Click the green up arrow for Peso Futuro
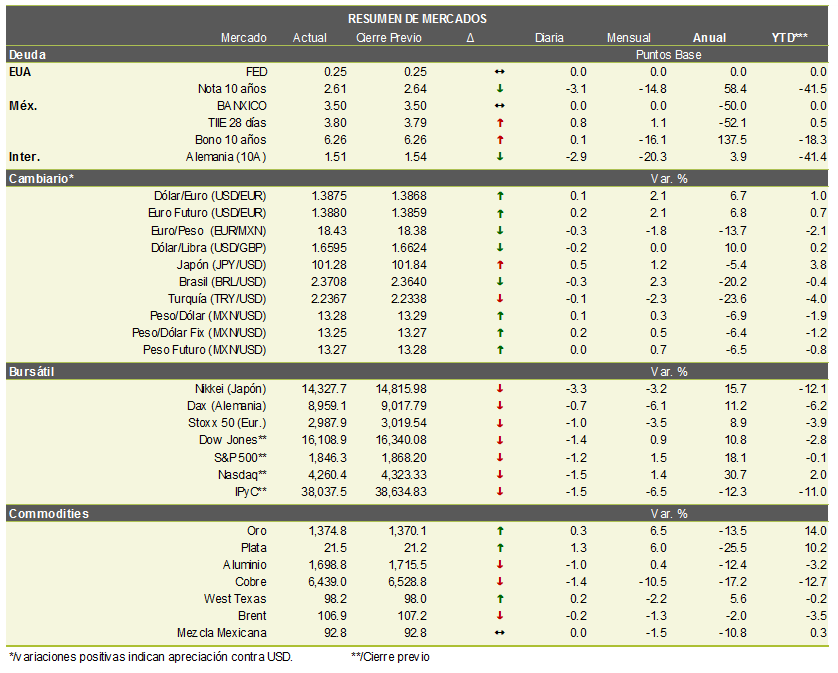 [500, 350]
